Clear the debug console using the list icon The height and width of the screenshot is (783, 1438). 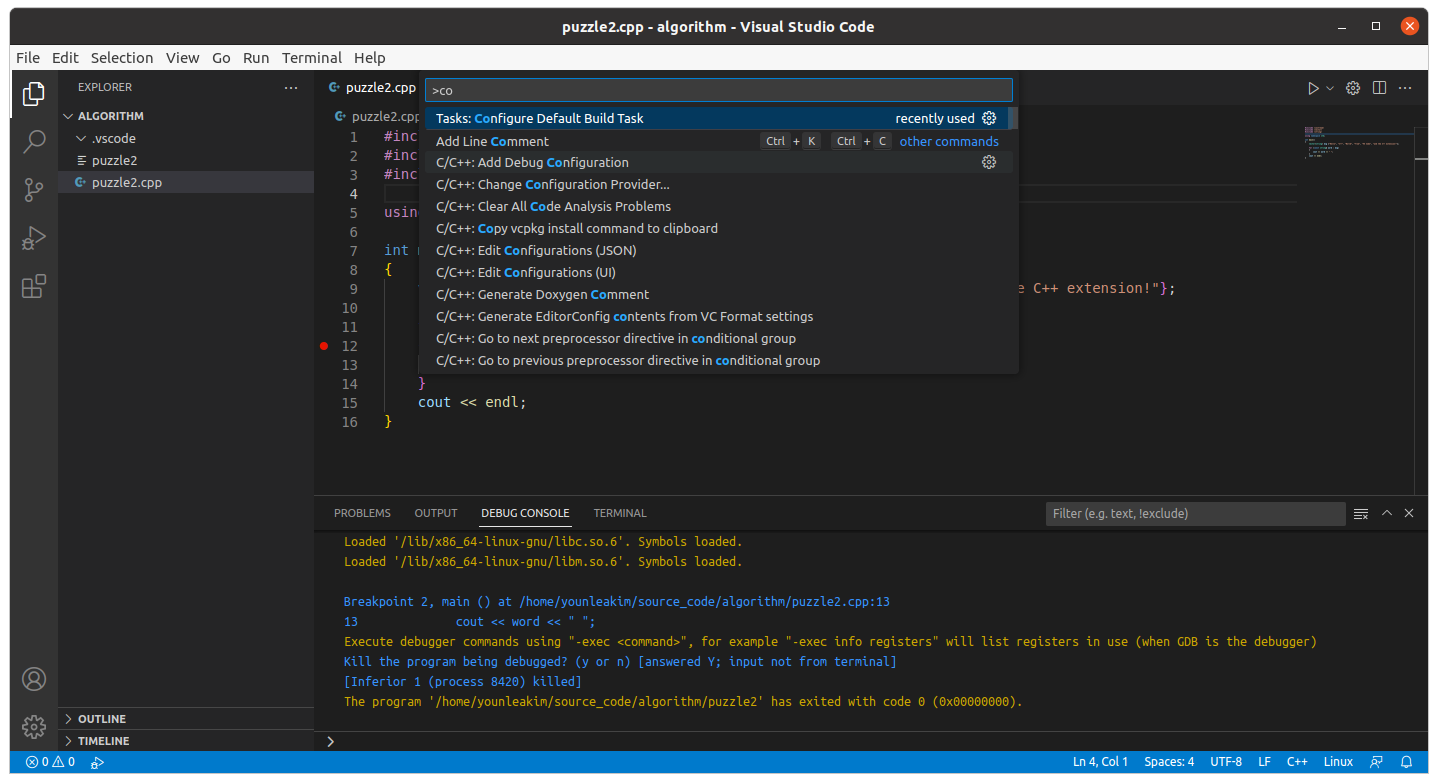click(x=1361, y=513)
